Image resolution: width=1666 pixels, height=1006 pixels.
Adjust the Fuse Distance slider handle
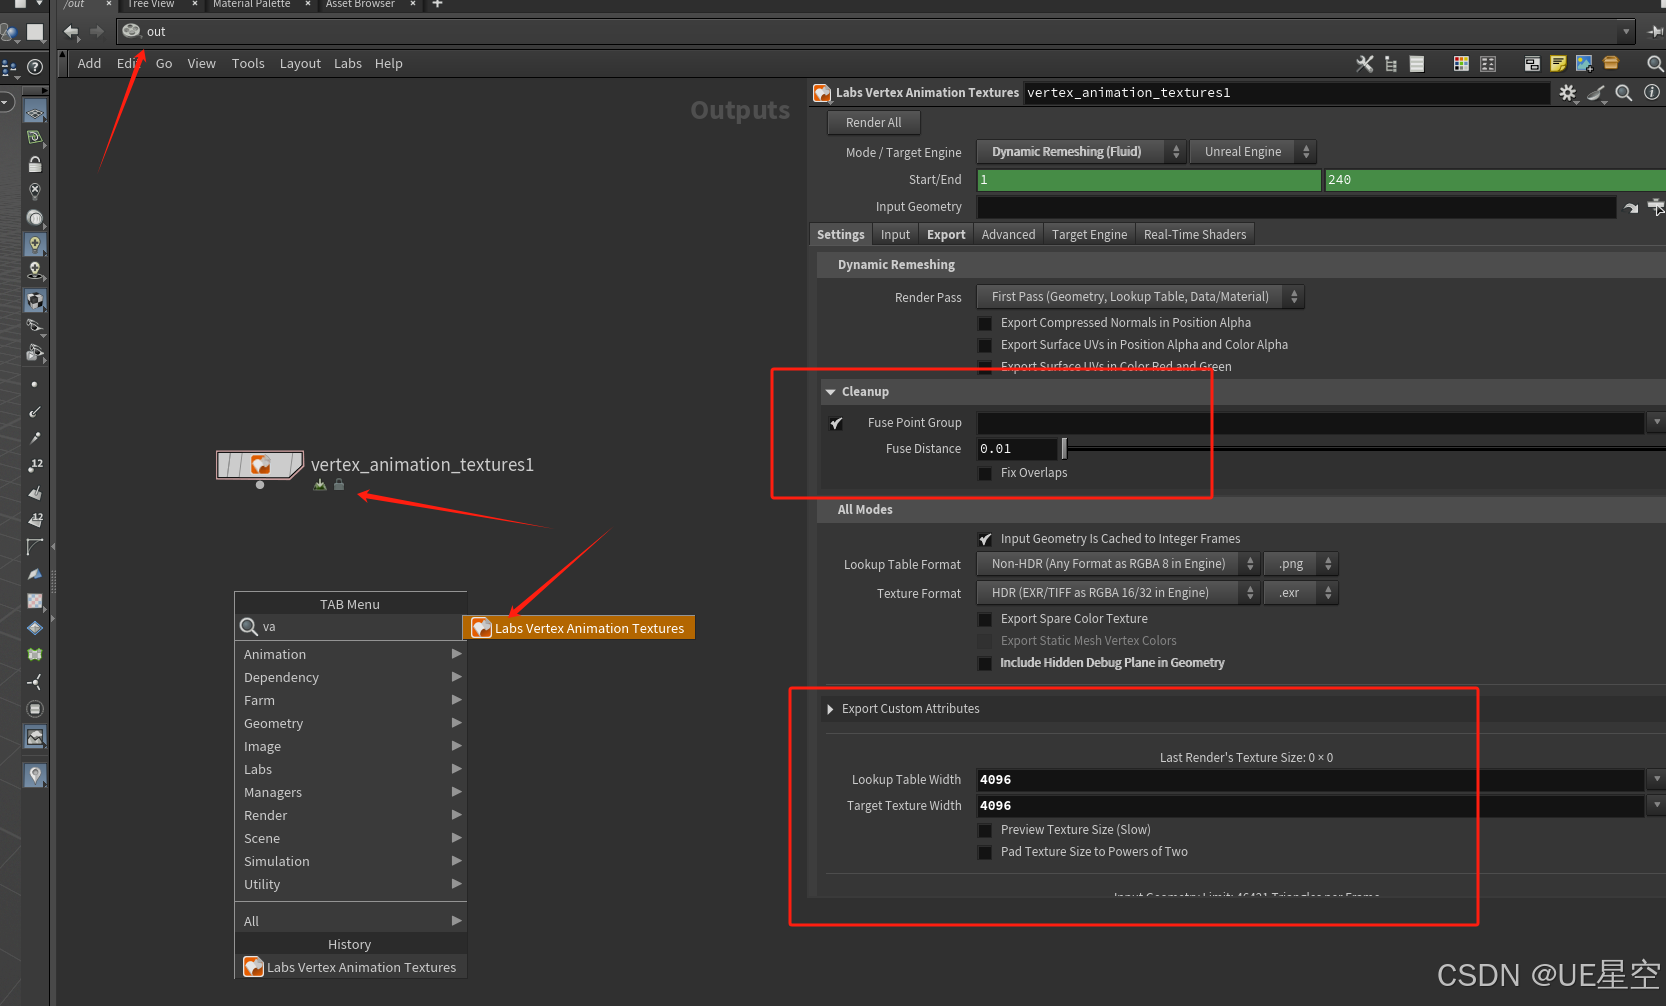coord(1064,449)
